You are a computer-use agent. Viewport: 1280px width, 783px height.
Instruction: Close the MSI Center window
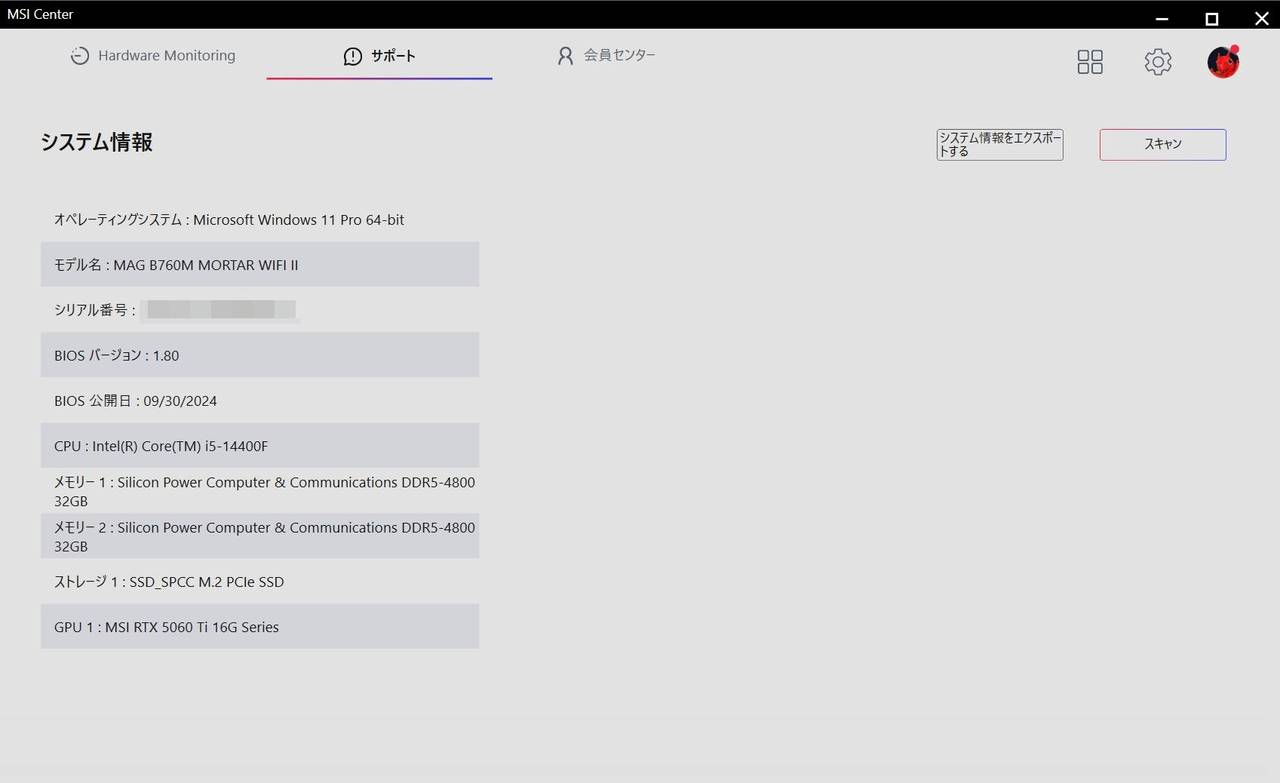(x=1261, y=18)
